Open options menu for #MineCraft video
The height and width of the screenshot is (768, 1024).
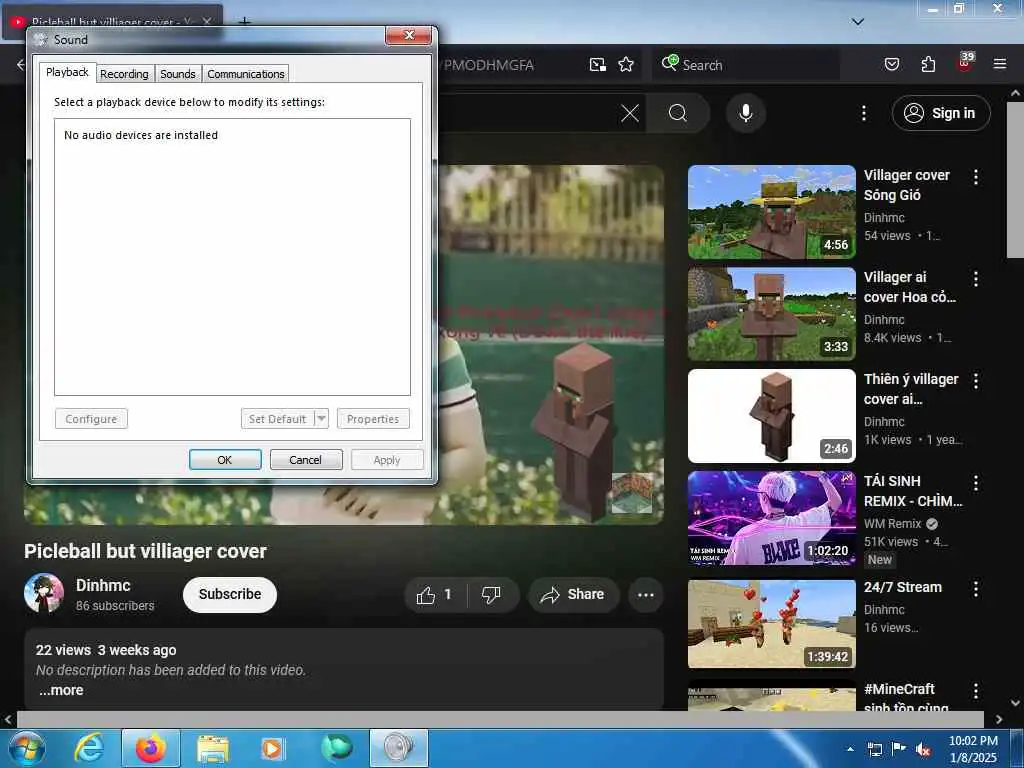click(975, 691)
